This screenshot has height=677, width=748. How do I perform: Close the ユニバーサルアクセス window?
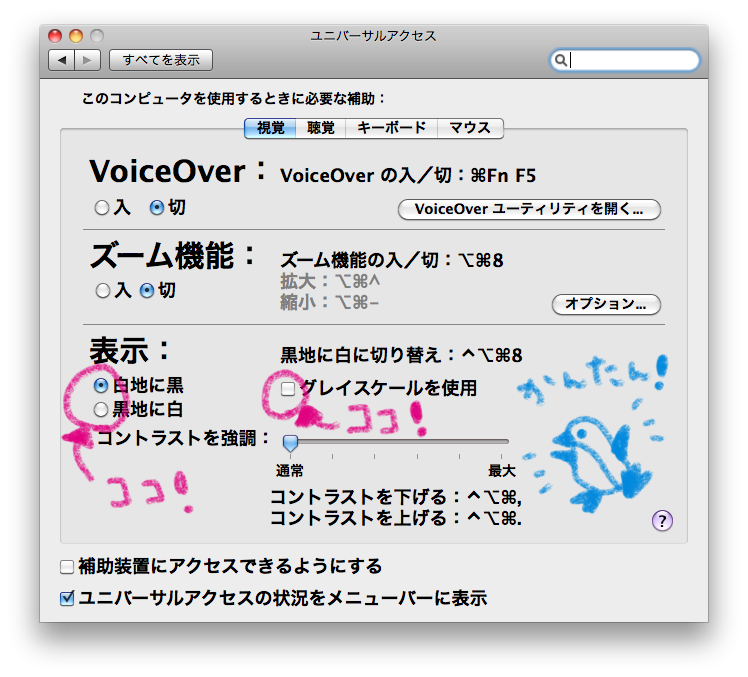[x=55, y=36]
